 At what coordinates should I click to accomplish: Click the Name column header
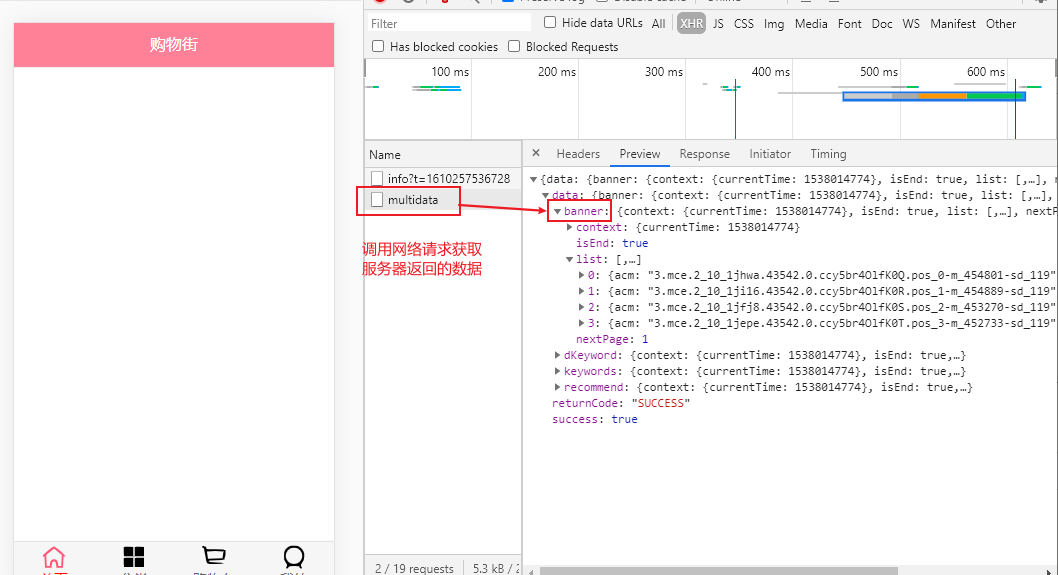(x=443, y=155)
